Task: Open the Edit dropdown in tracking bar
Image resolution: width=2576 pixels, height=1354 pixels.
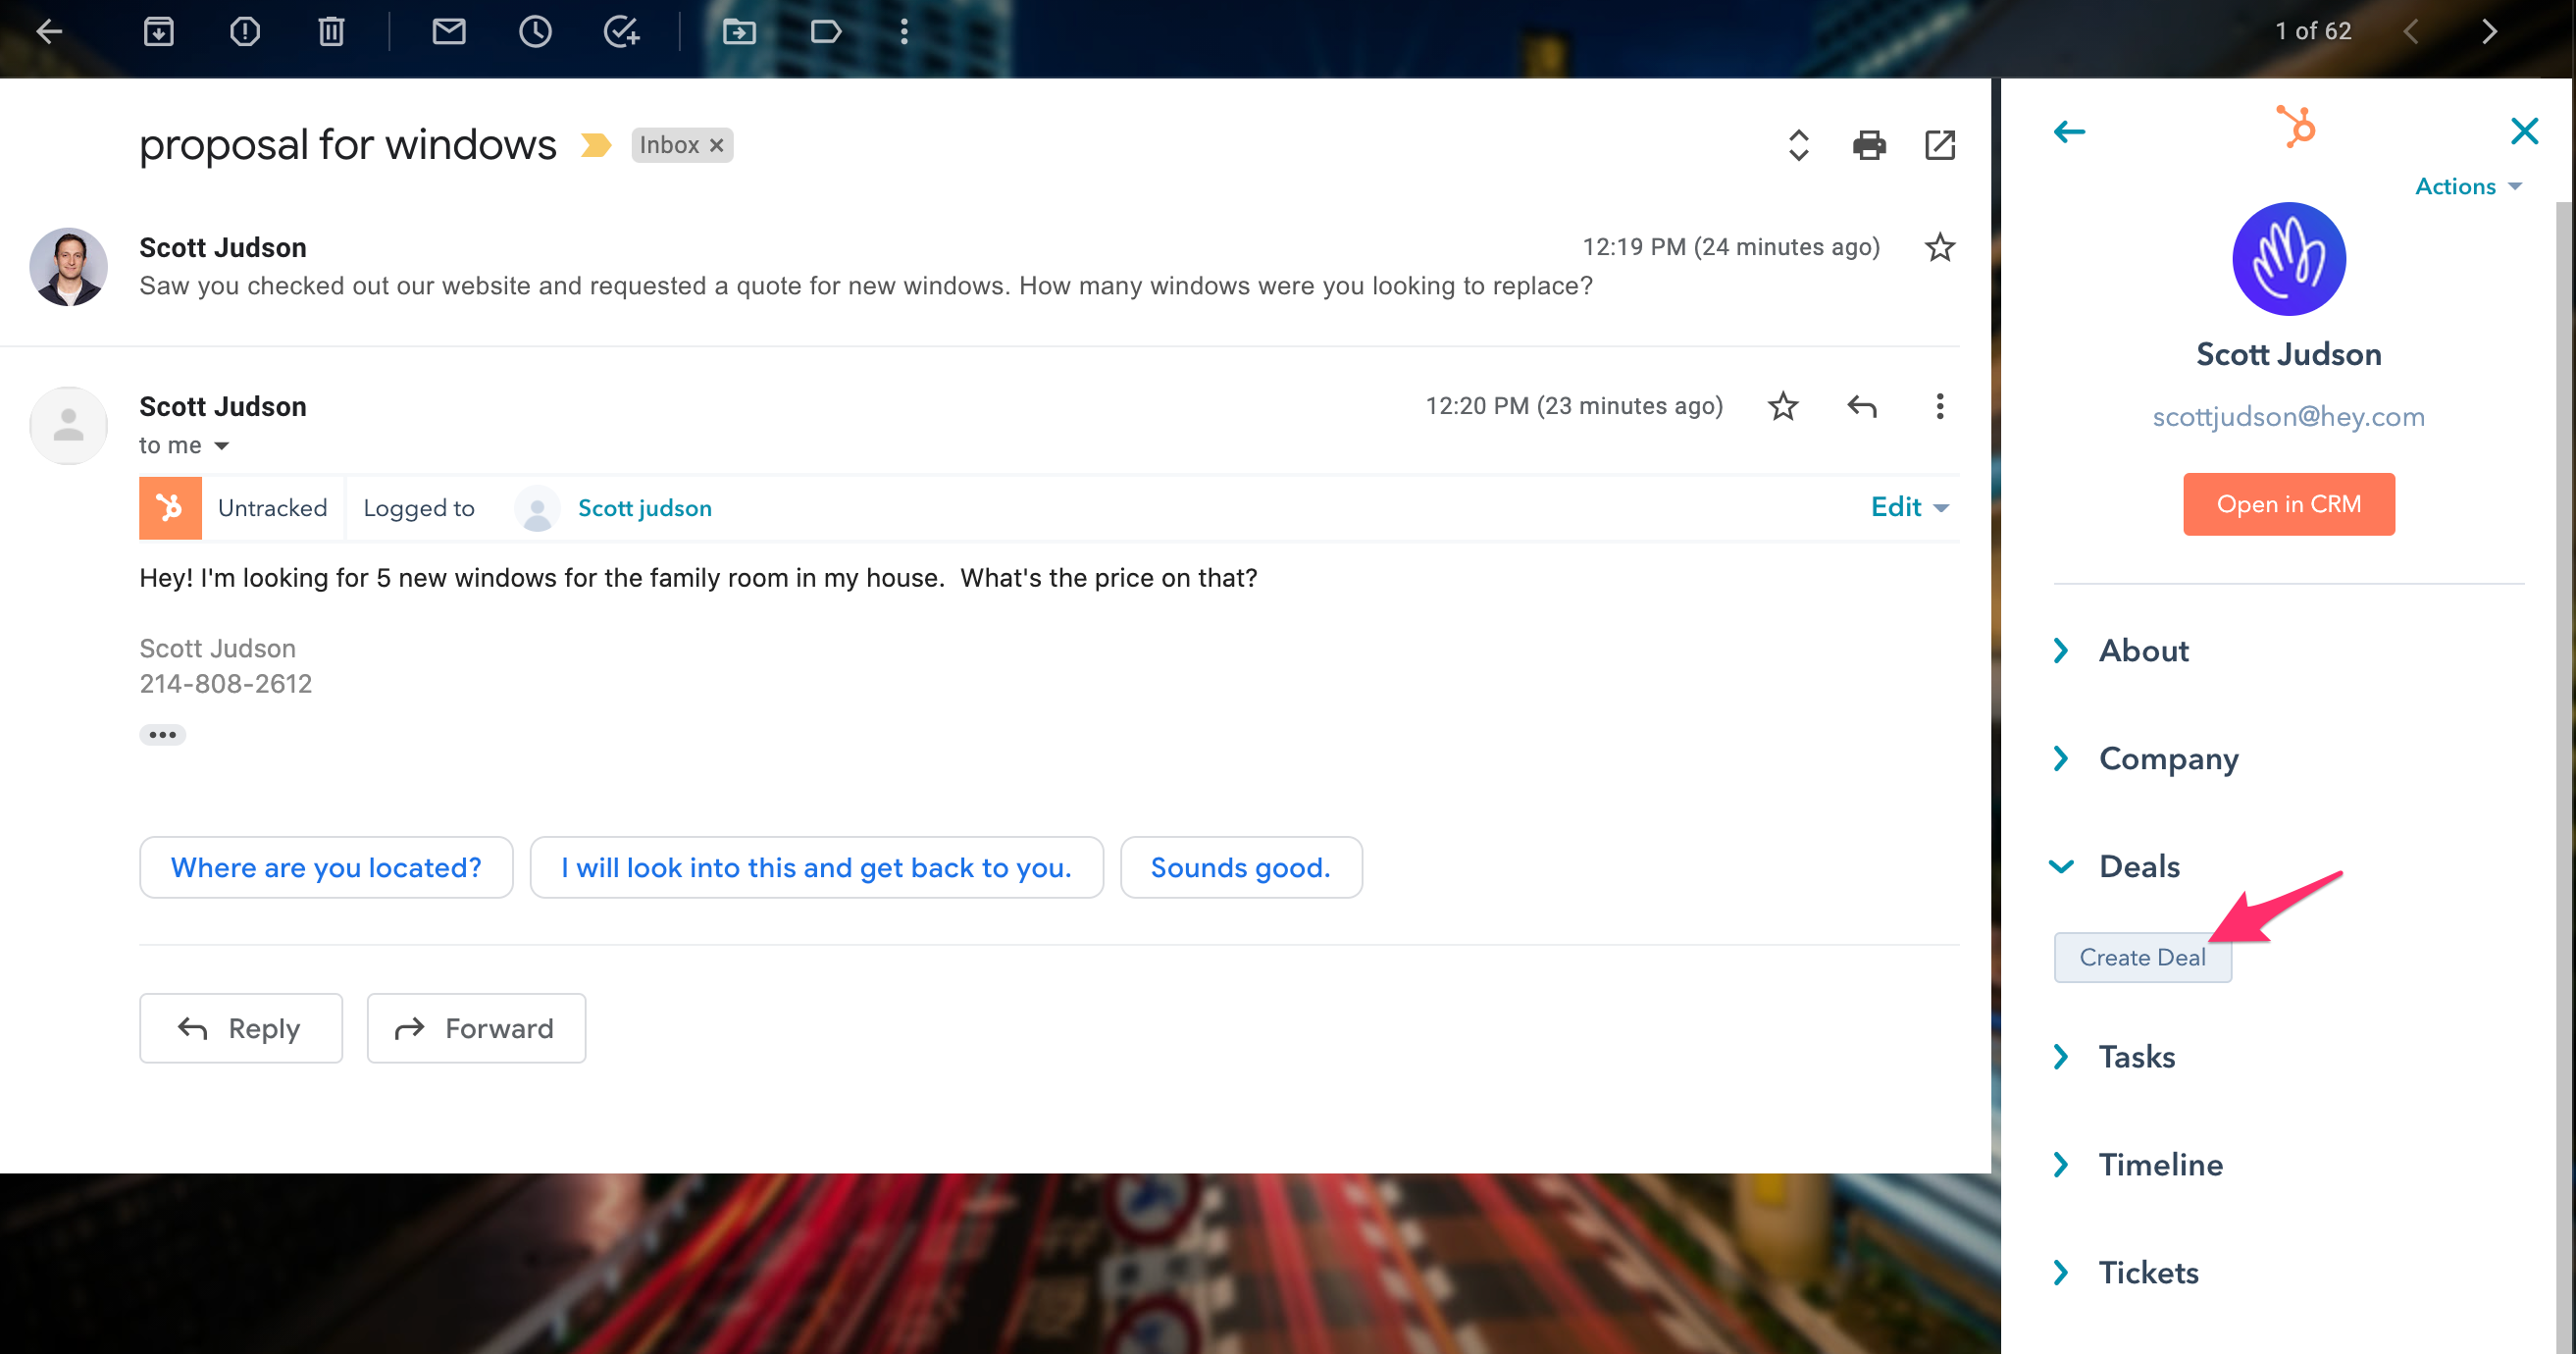Action: pos(1908,508)
